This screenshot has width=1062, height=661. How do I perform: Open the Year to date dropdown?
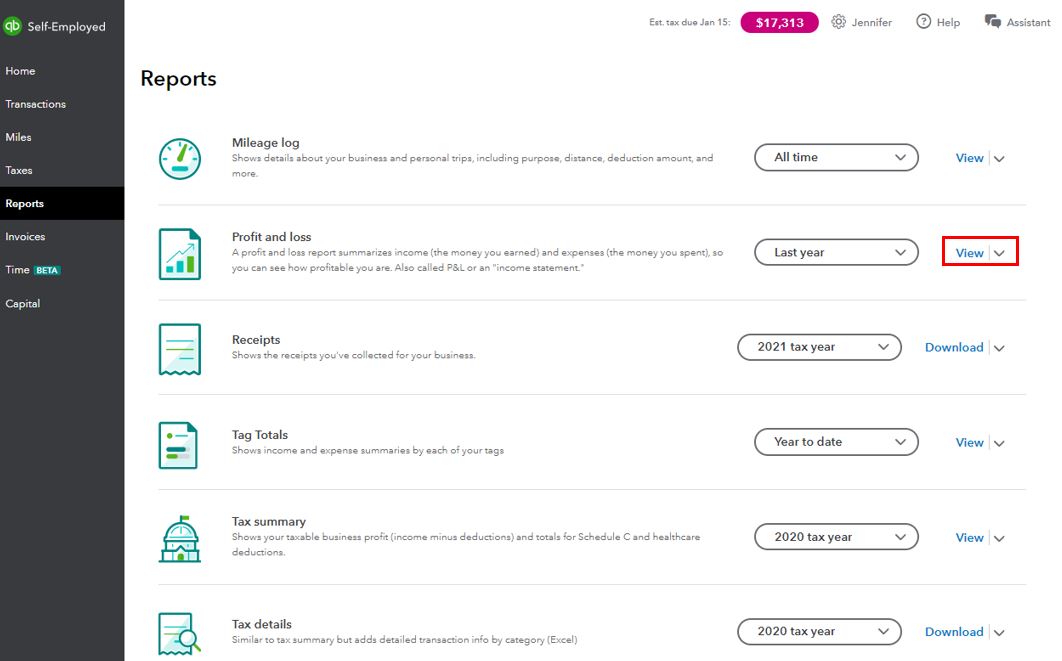(x=836, y=442)
